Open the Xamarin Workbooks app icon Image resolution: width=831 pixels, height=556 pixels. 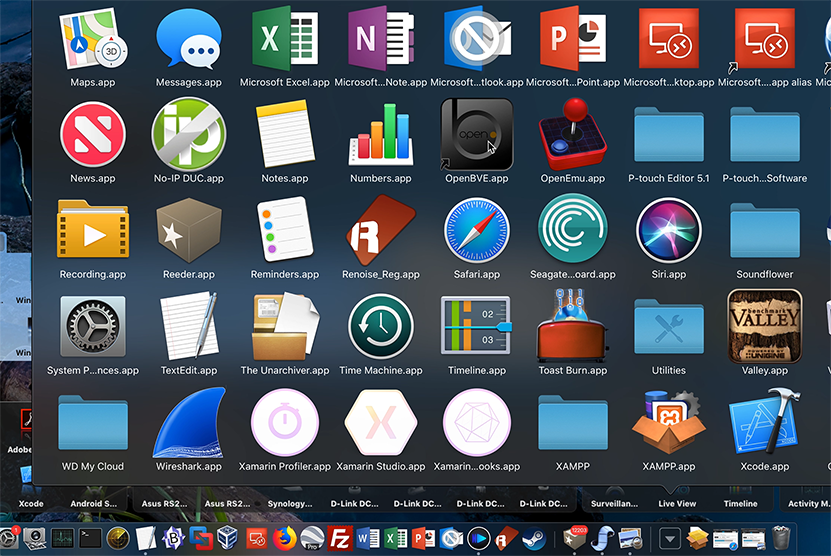click(x=476, y=422)
